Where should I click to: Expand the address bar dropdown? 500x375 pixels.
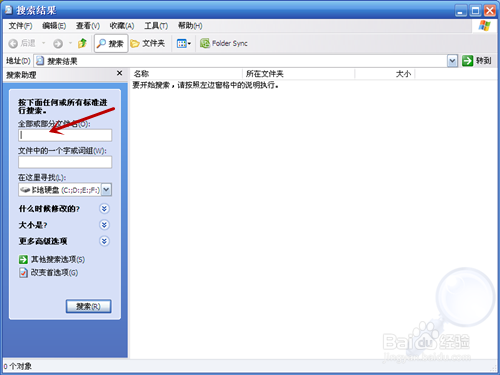tap(452, 61)
